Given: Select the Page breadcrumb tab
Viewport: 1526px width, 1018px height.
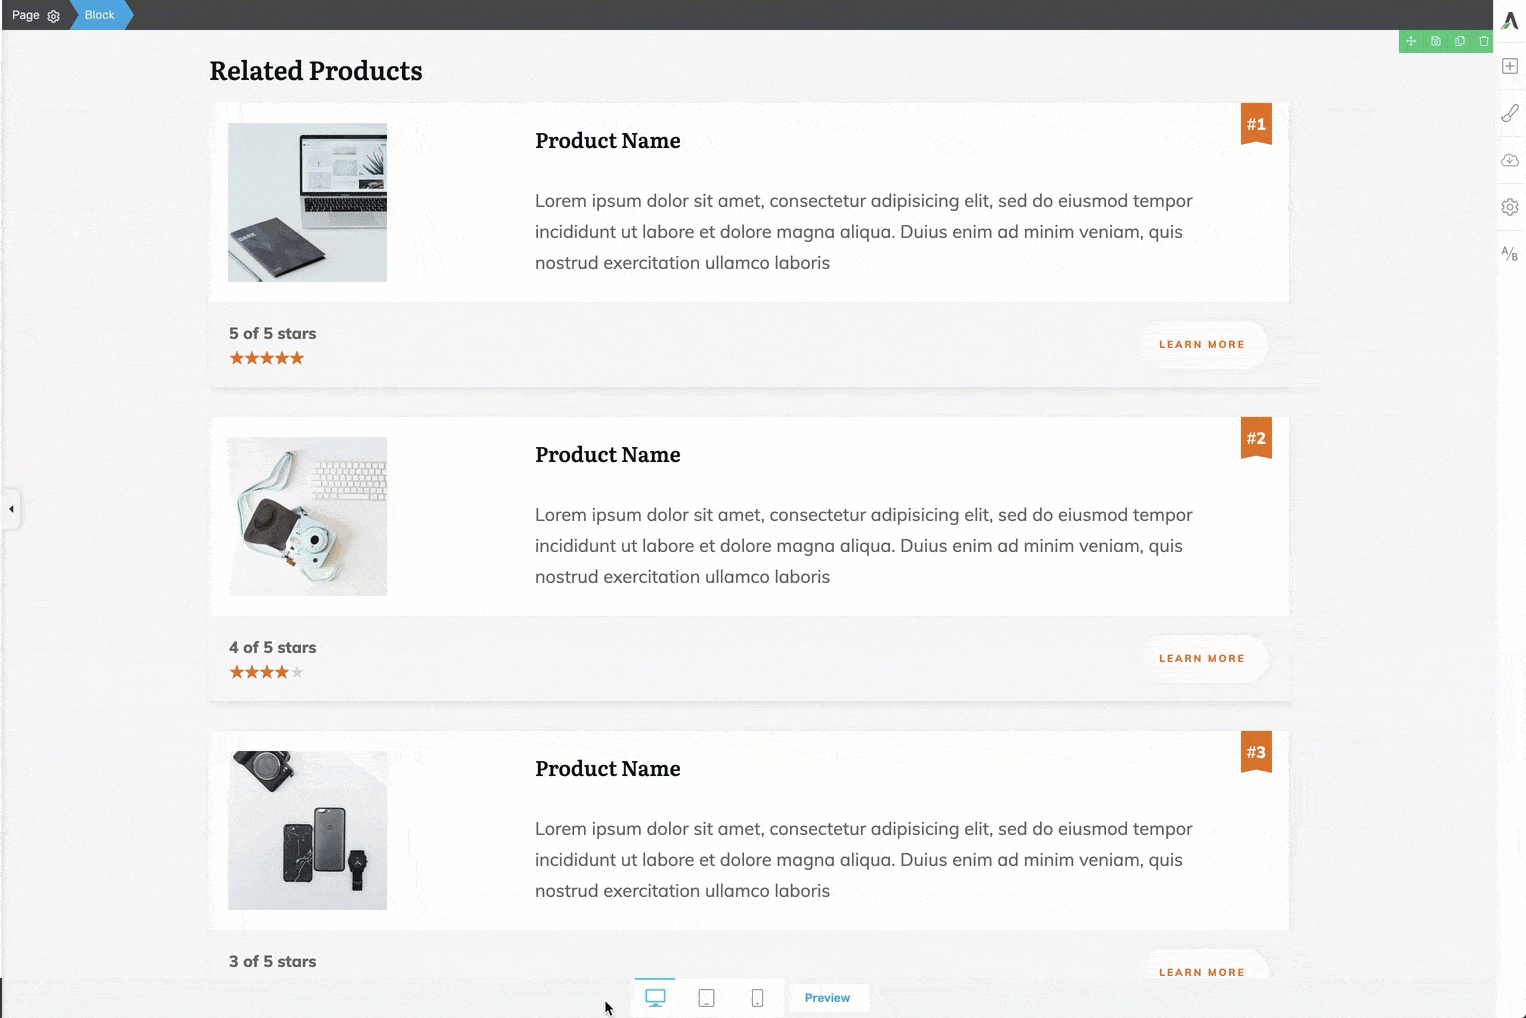Looking at the screenshot, I should [x=26, y=15].
